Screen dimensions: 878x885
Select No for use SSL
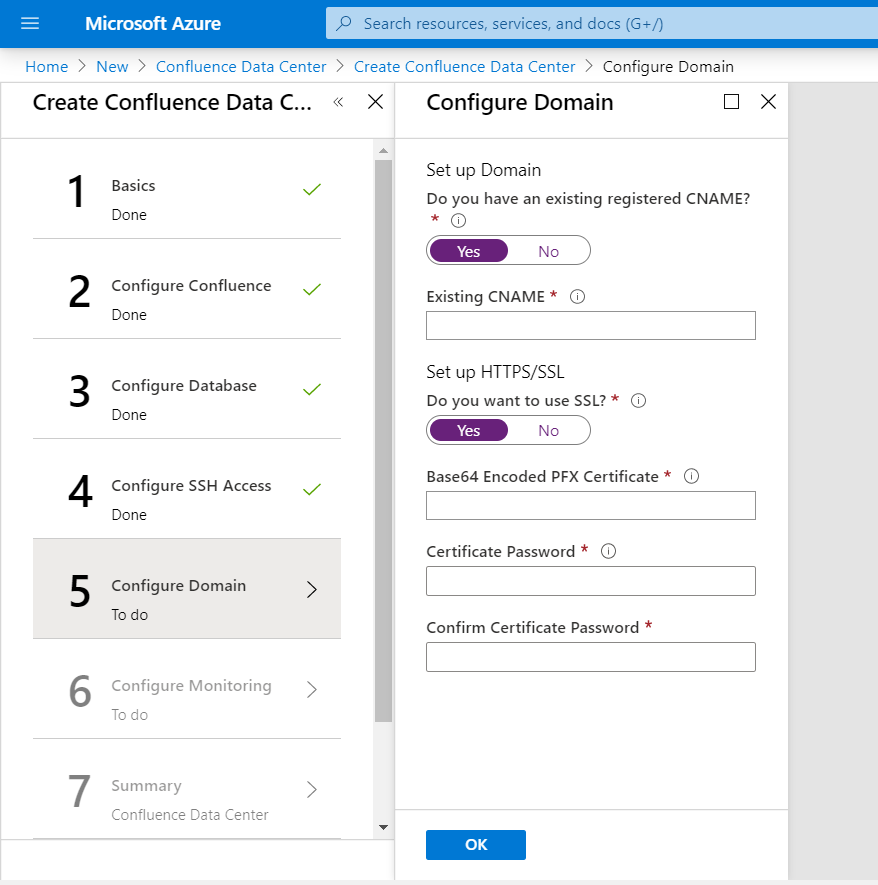(548, 431)
